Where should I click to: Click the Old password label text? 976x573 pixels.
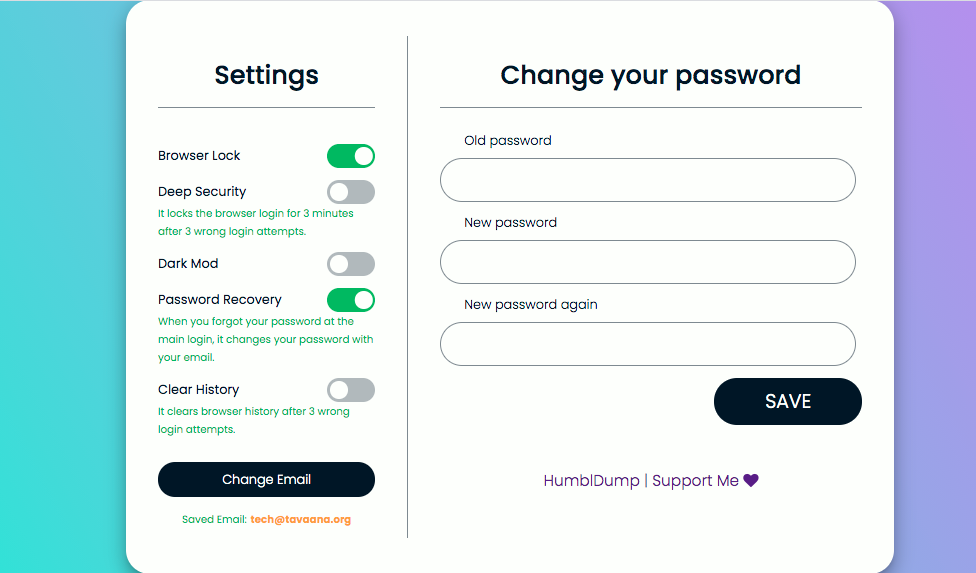[x=508, y=141]
